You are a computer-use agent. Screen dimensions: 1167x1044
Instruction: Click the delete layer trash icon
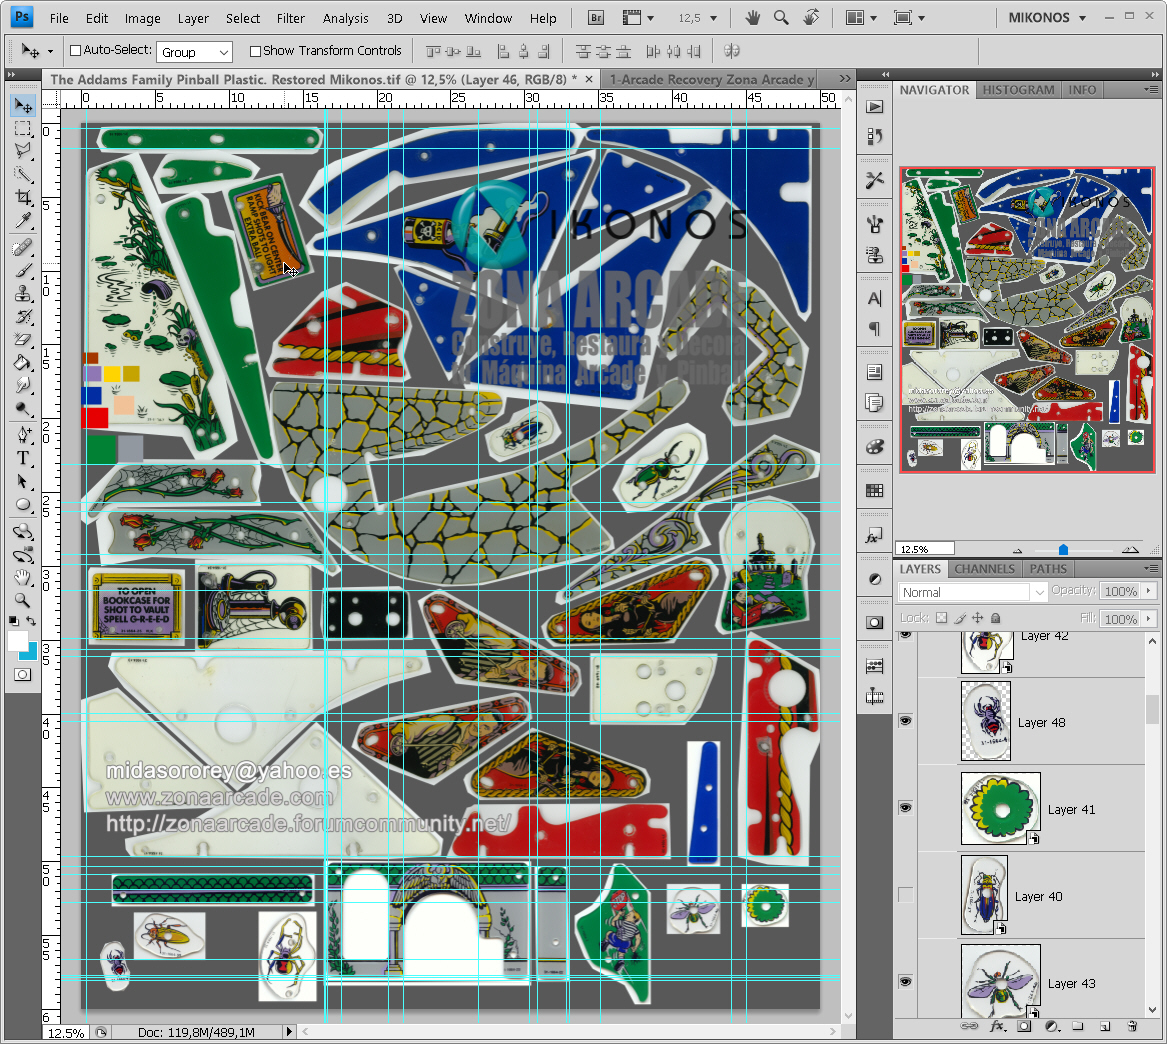(1132, 1026)
